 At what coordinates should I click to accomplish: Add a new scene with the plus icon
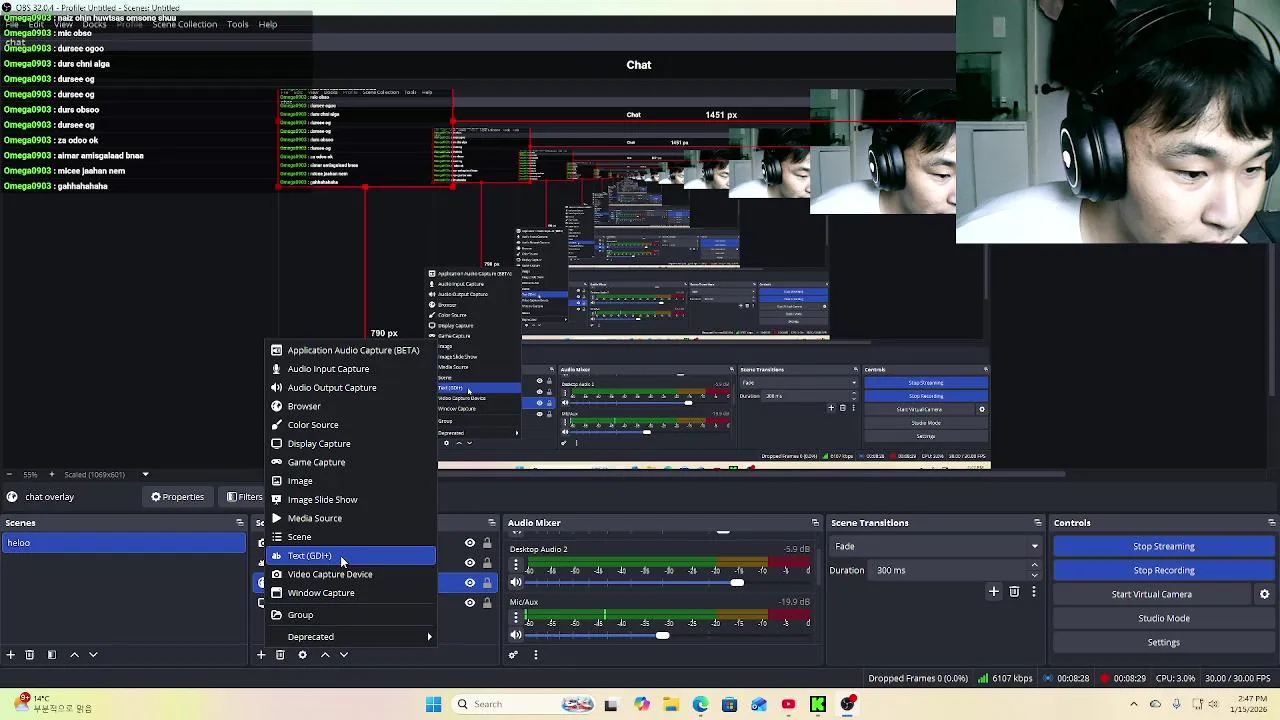[x=10, y=655]
